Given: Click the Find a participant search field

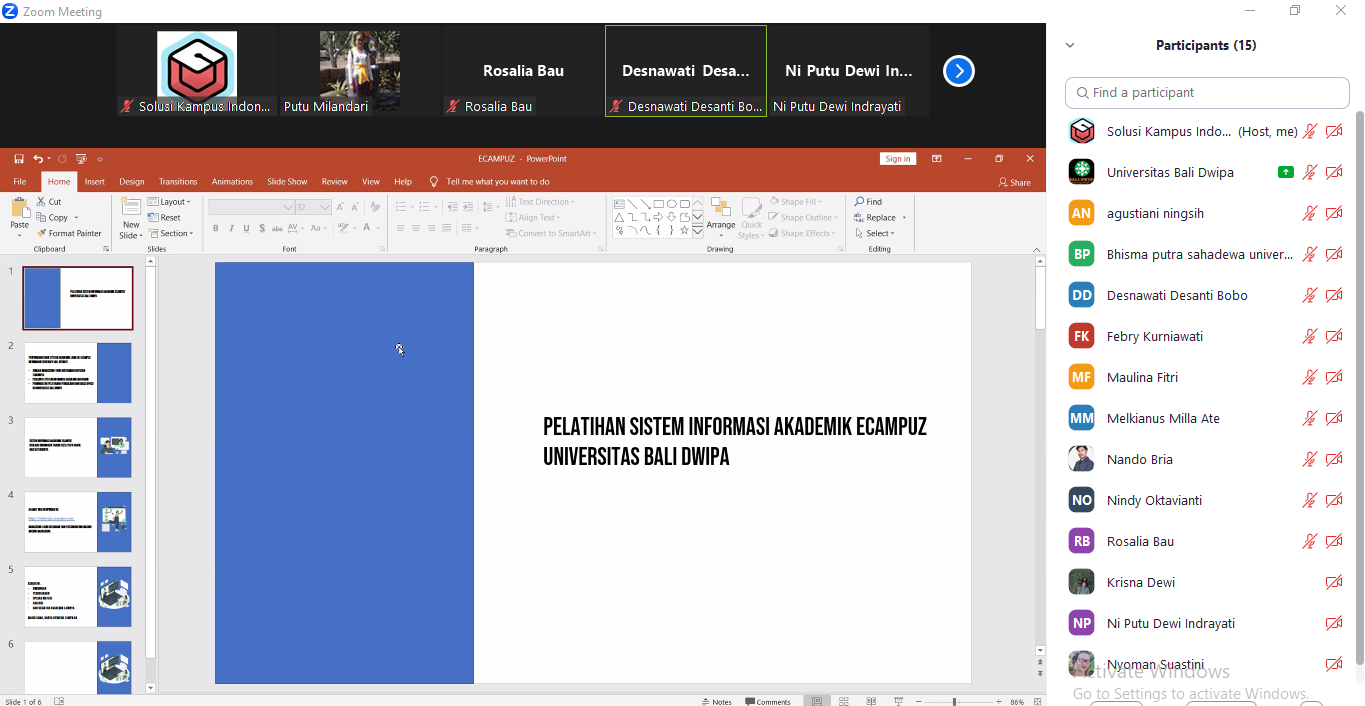Looking at the screenshot, I should point(1207,93).
